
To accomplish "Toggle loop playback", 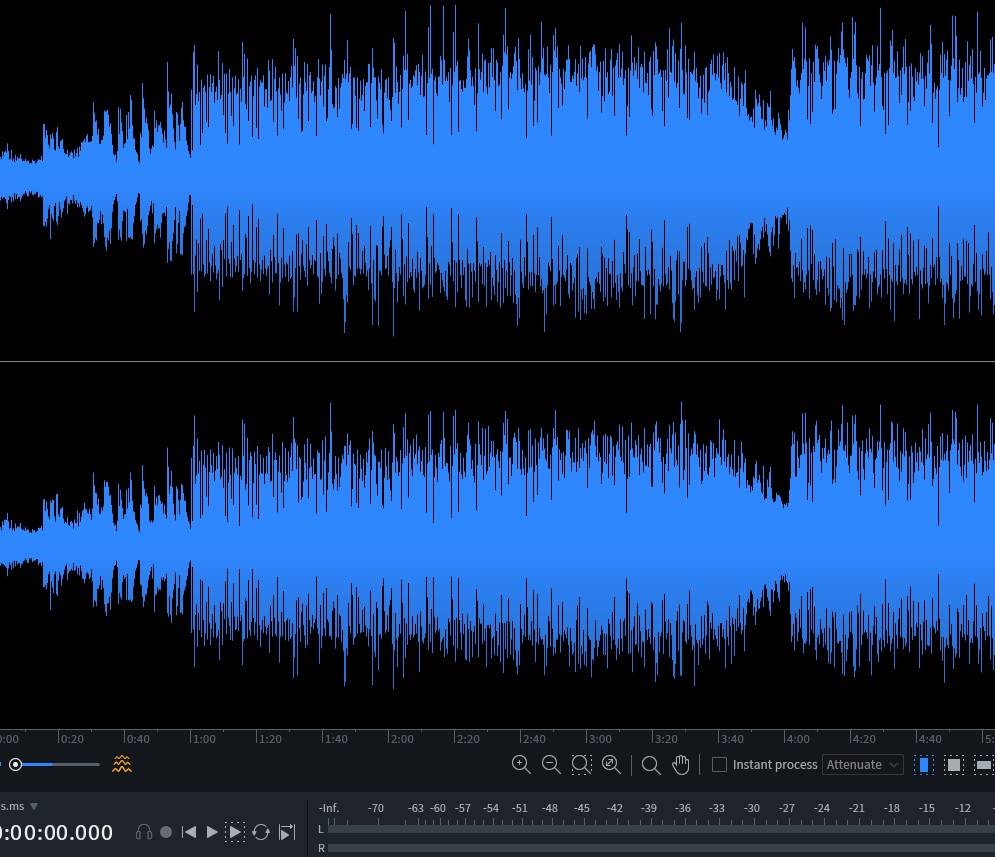I will [x=261, y=832].
